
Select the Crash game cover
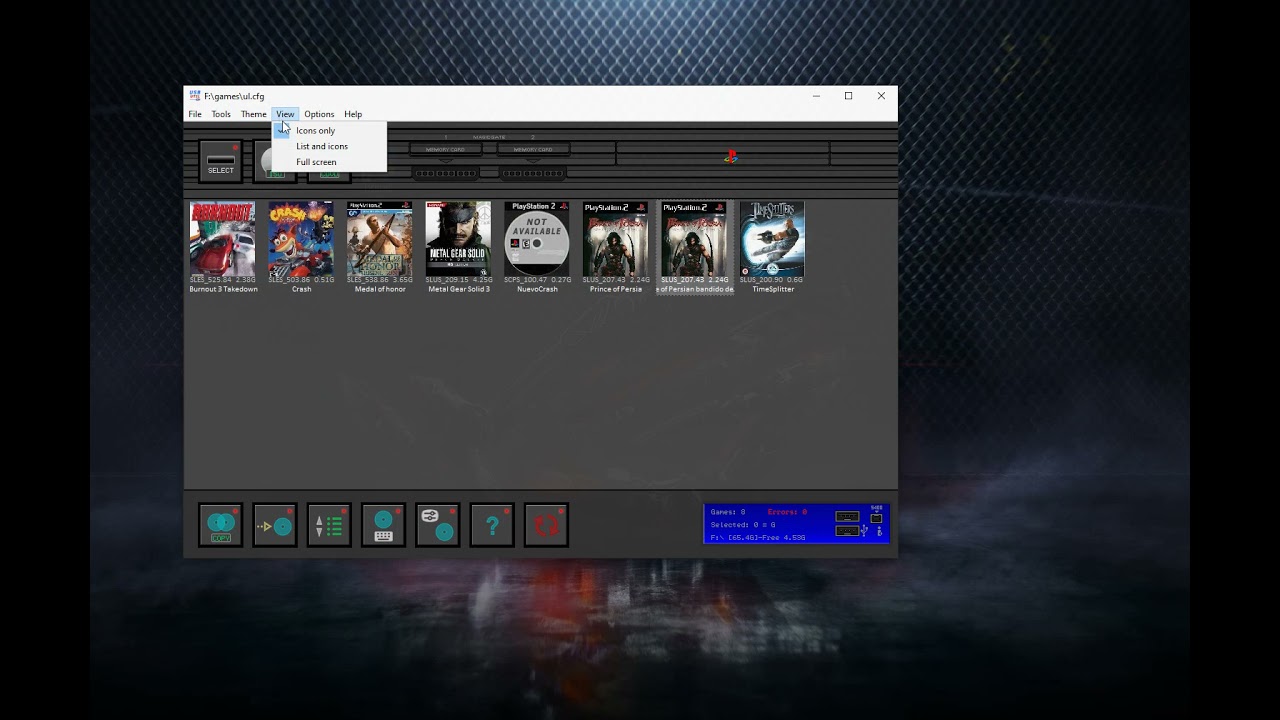pos(301,239)
